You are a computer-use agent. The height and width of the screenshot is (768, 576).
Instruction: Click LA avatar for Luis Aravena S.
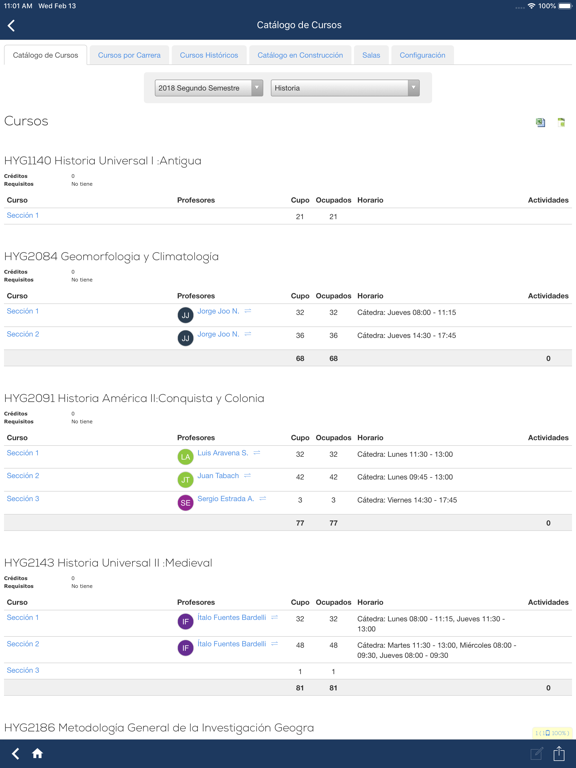click(185, 457)
